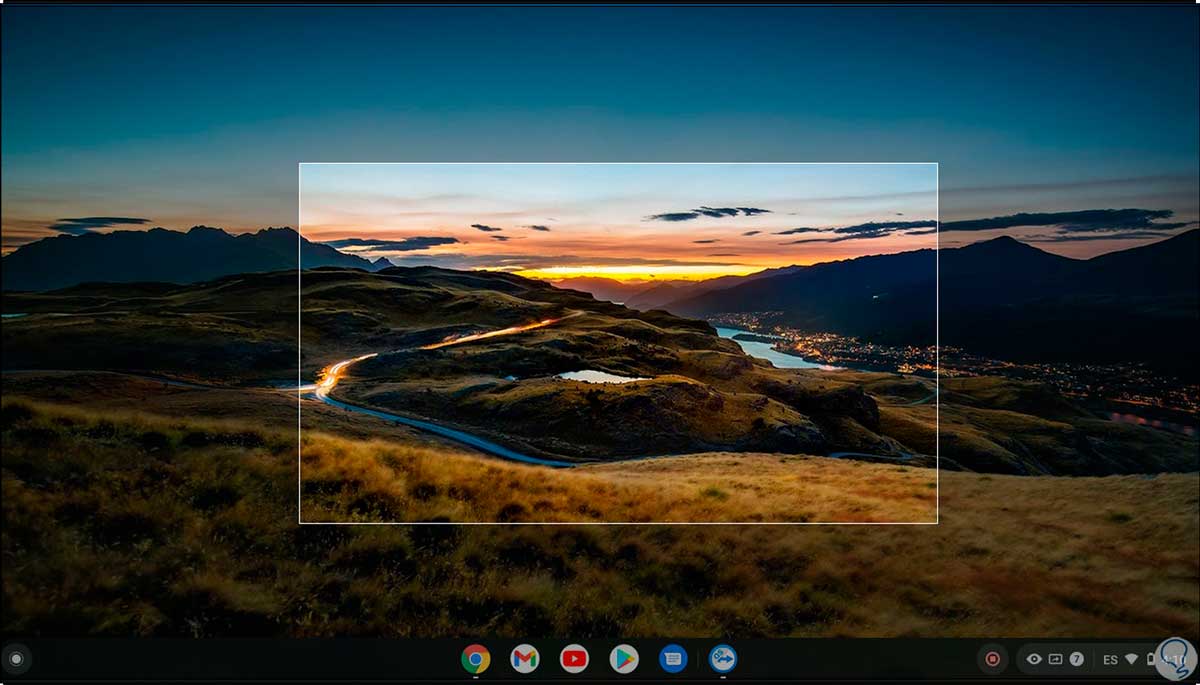
Task: Click inside the selected screen recording region
Action: [618, 343]
